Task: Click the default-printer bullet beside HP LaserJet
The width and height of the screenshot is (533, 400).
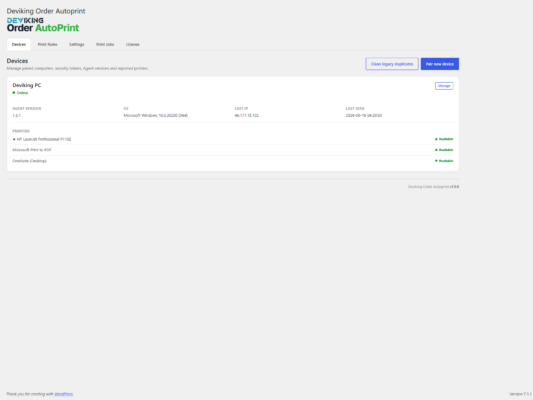Action: point(14,139)
